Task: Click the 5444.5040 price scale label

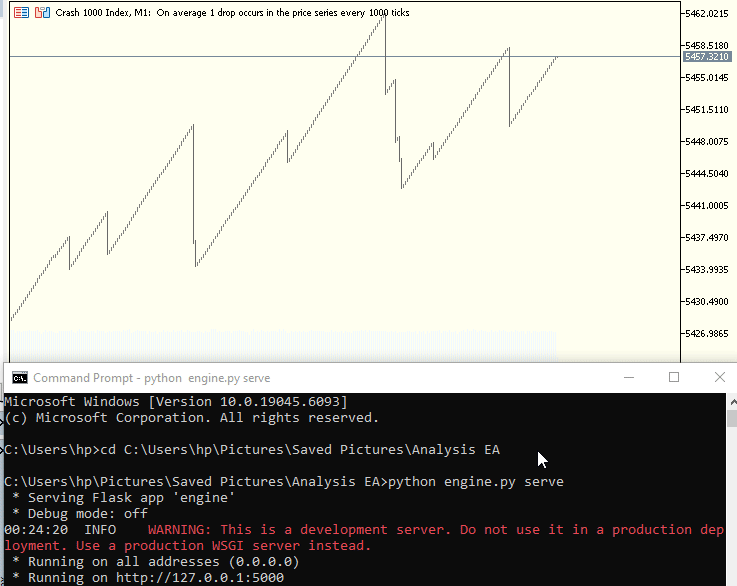Action: 706,174
